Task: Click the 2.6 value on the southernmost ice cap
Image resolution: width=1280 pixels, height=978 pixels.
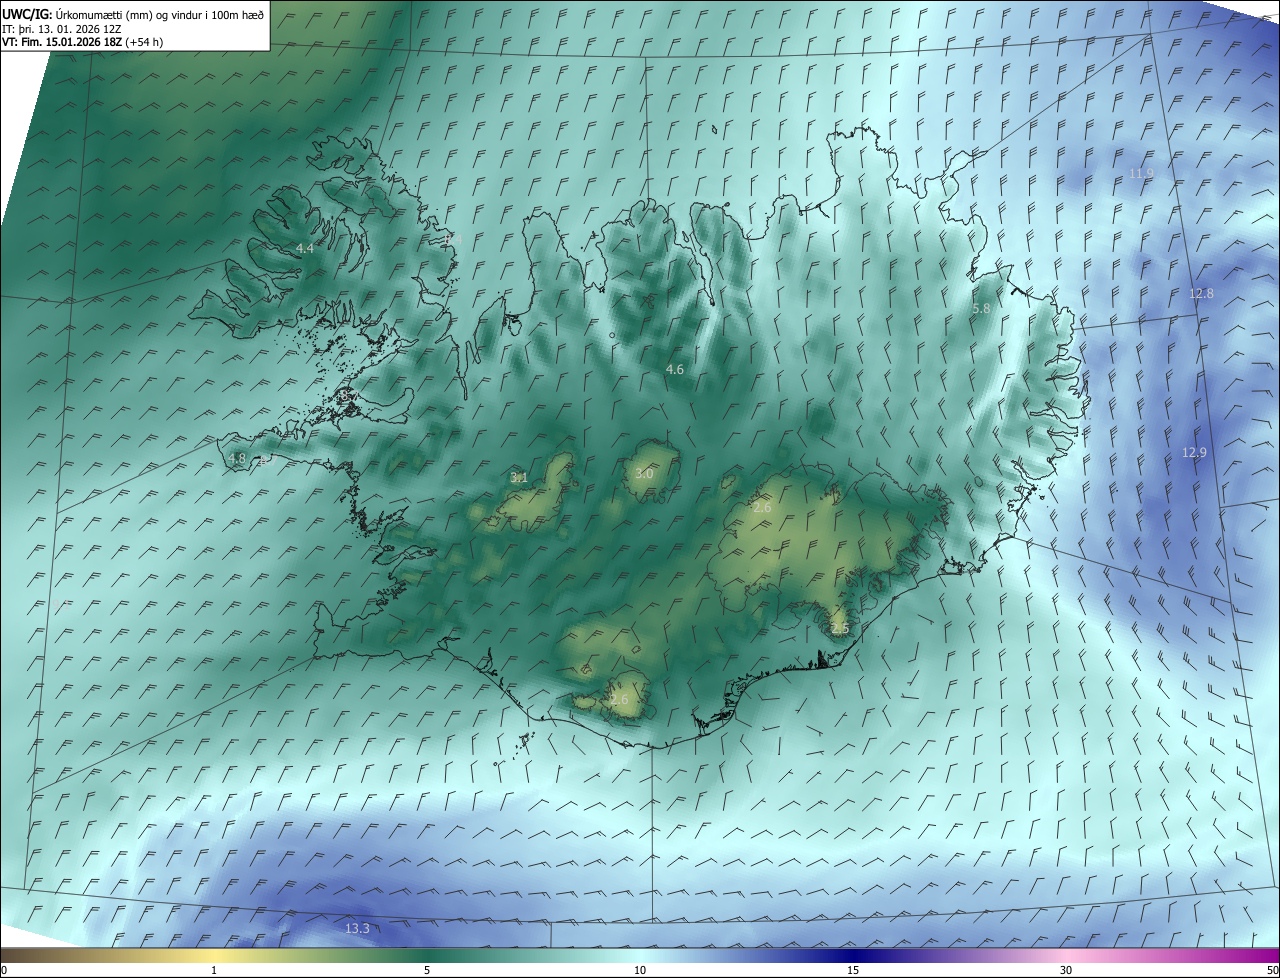Action: [620, 700]
